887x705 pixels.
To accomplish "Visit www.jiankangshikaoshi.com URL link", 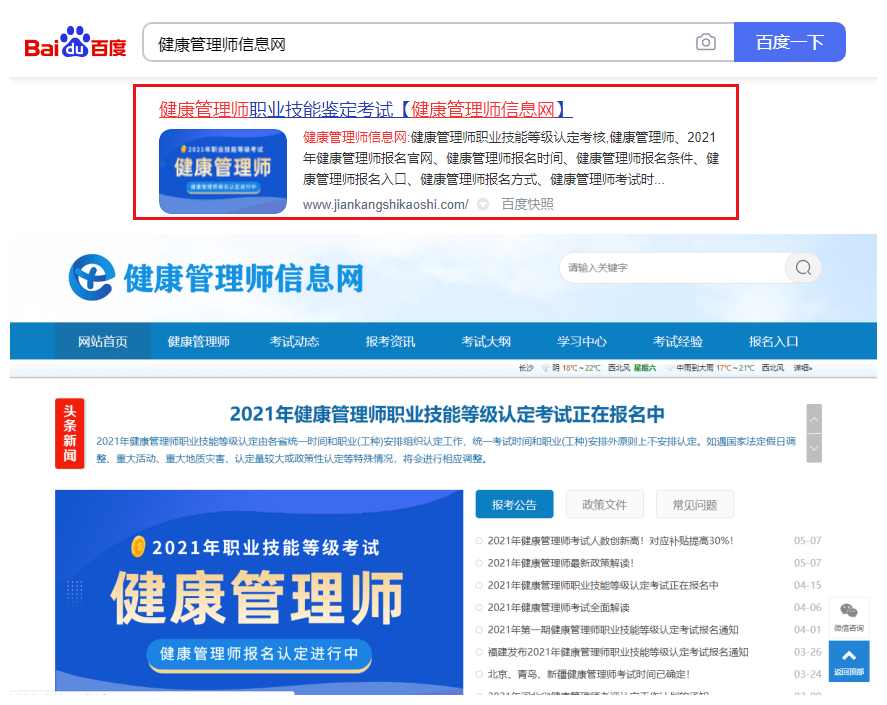I will (x=385, y=204).
